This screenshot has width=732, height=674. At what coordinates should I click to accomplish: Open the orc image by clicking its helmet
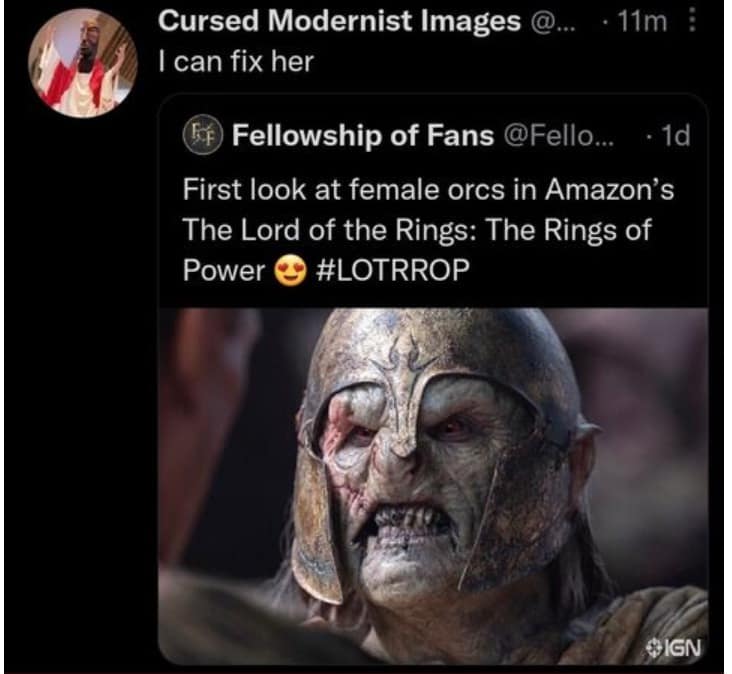click(x=430, y=360)
